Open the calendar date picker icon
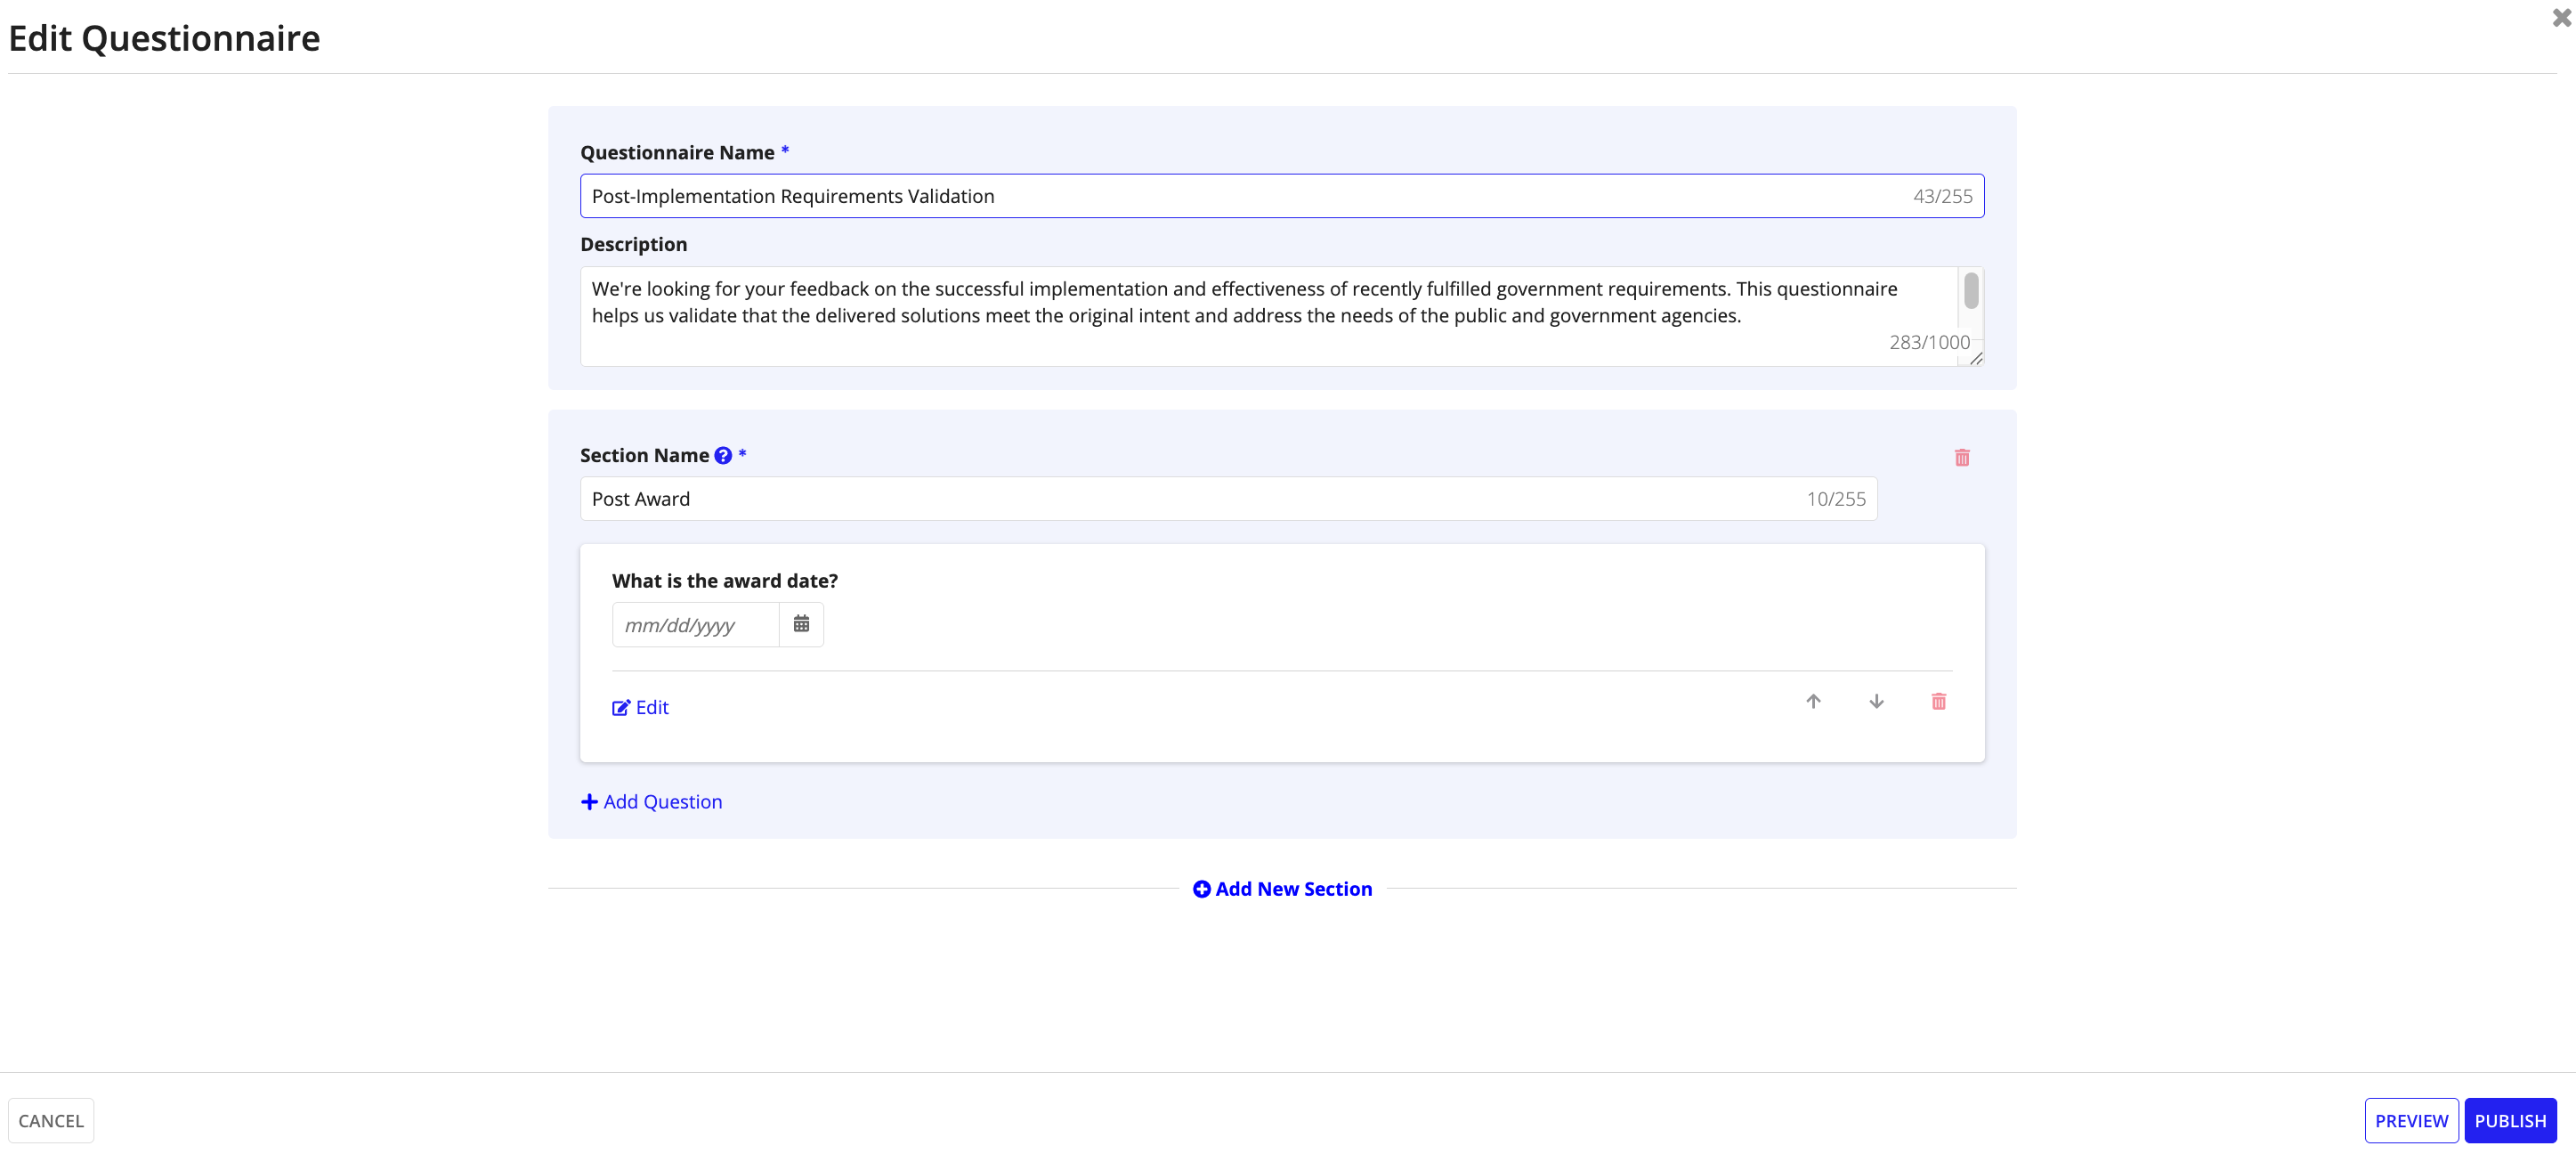Viewport: 2576px width, 1154px height. tap(801, 624)
